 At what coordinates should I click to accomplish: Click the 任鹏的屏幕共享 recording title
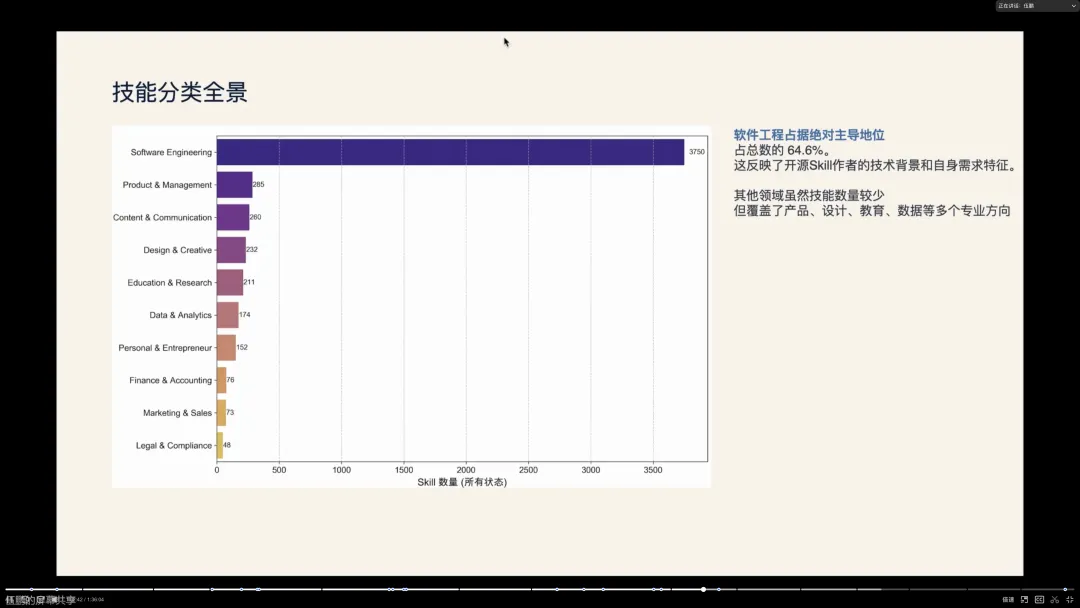pos(40,599)
